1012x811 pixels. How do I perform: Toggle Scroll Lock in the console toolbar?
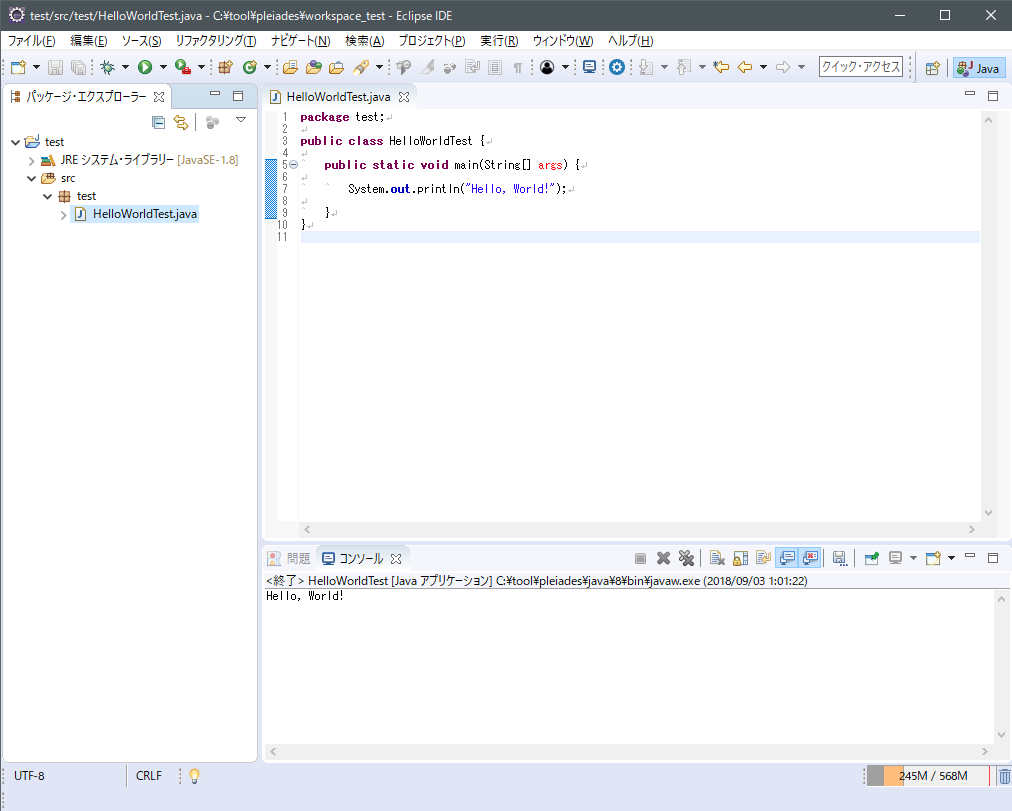tap(740, 558)
